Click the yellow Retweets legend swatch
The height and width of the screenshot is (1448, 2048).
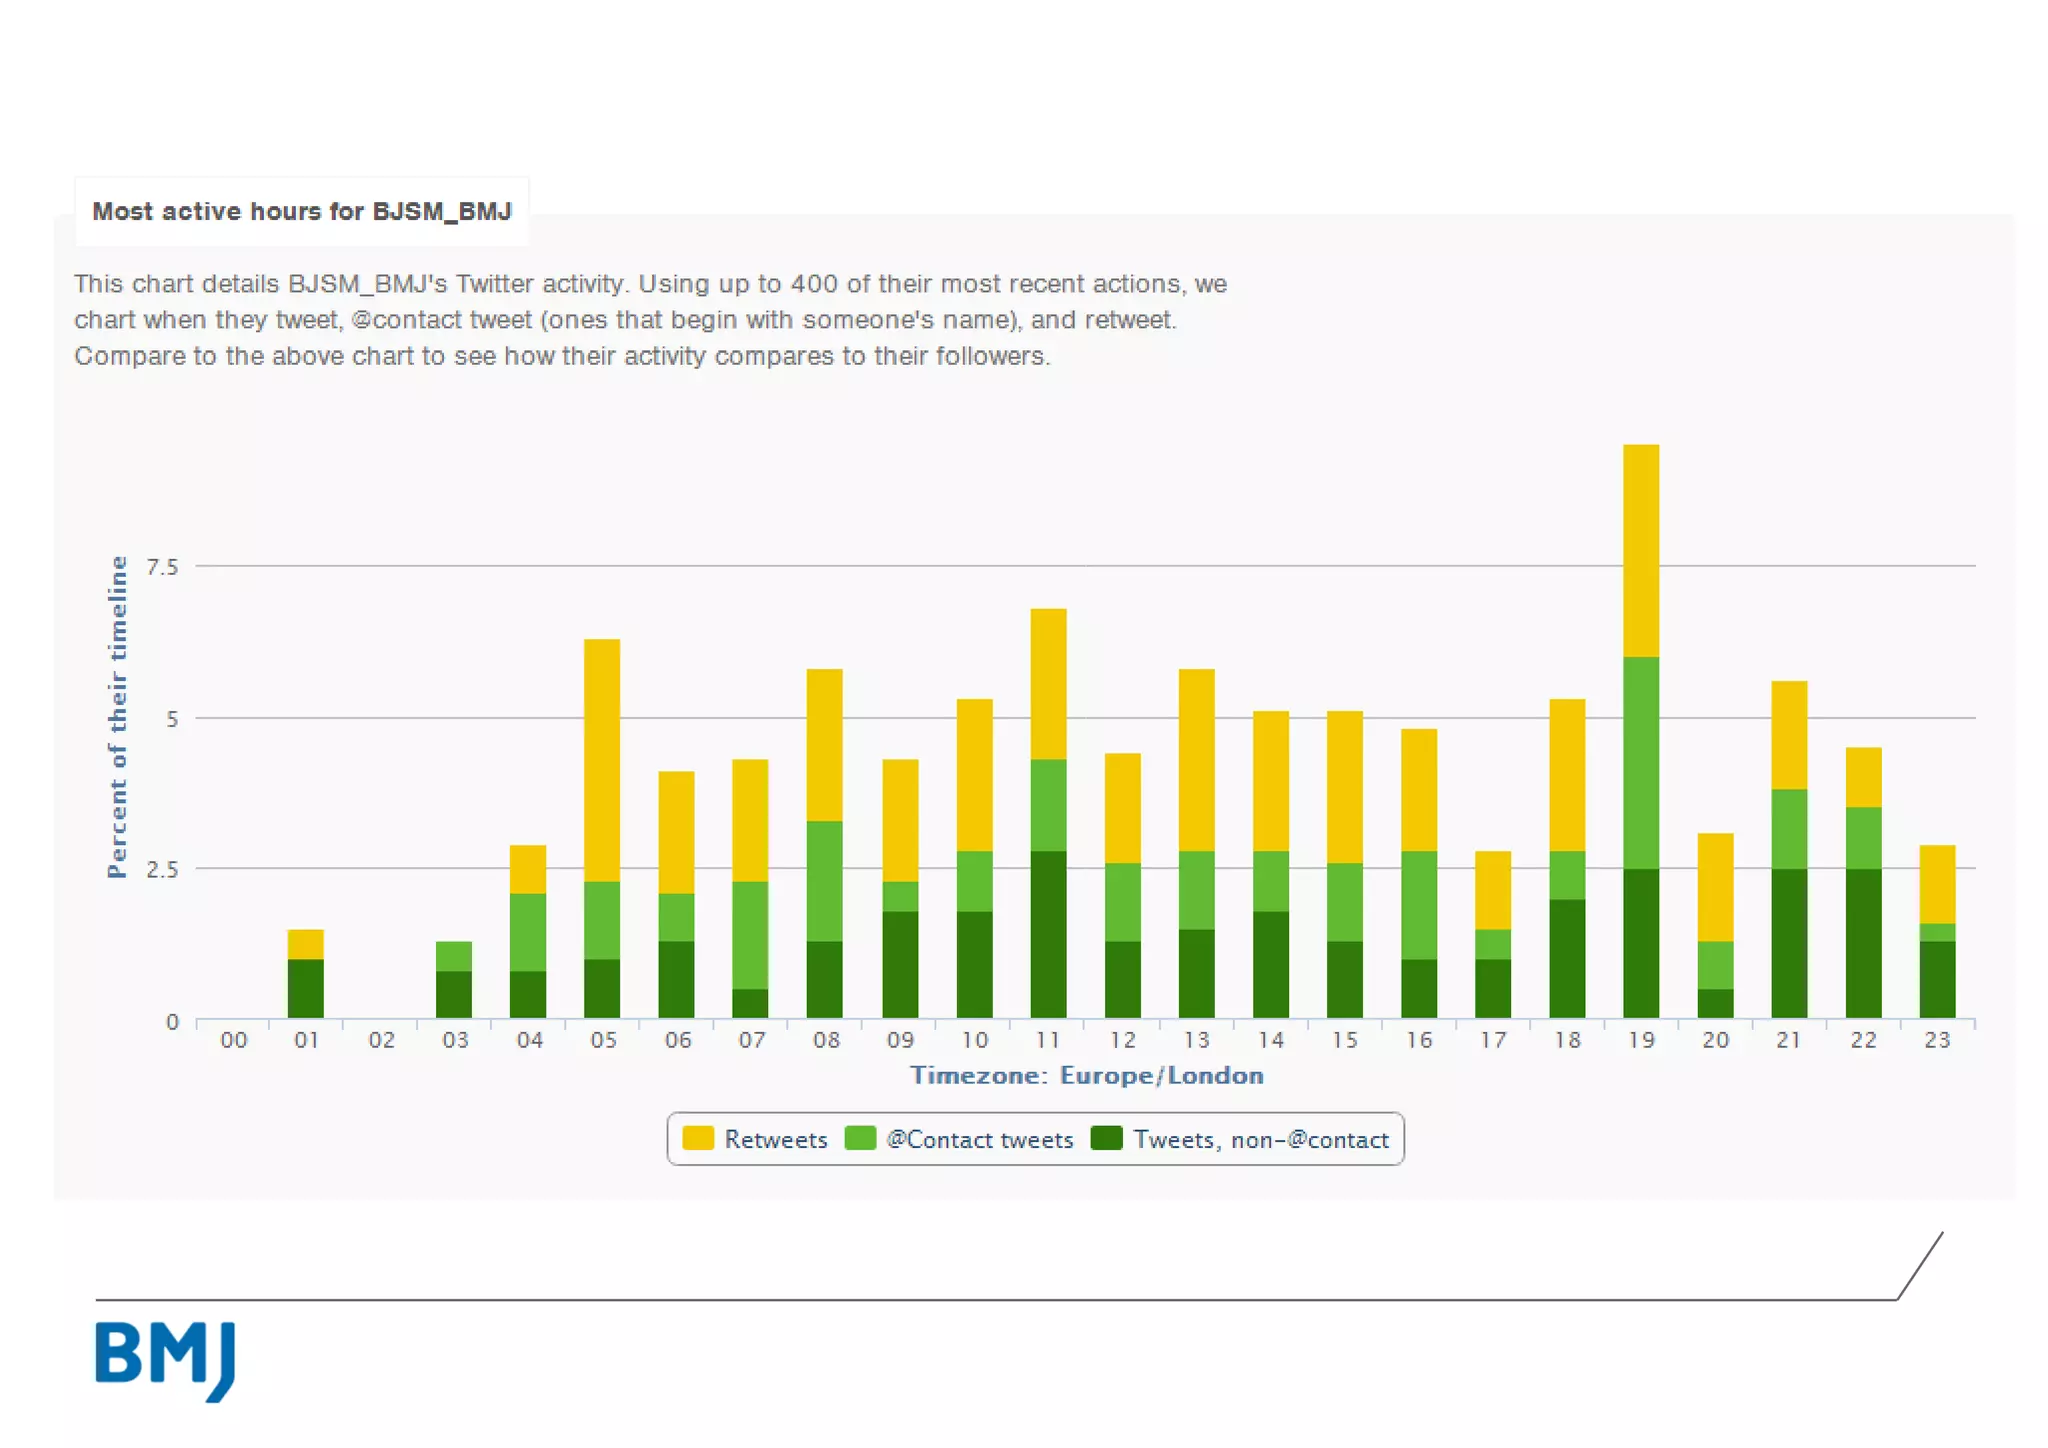point(698,1139)
